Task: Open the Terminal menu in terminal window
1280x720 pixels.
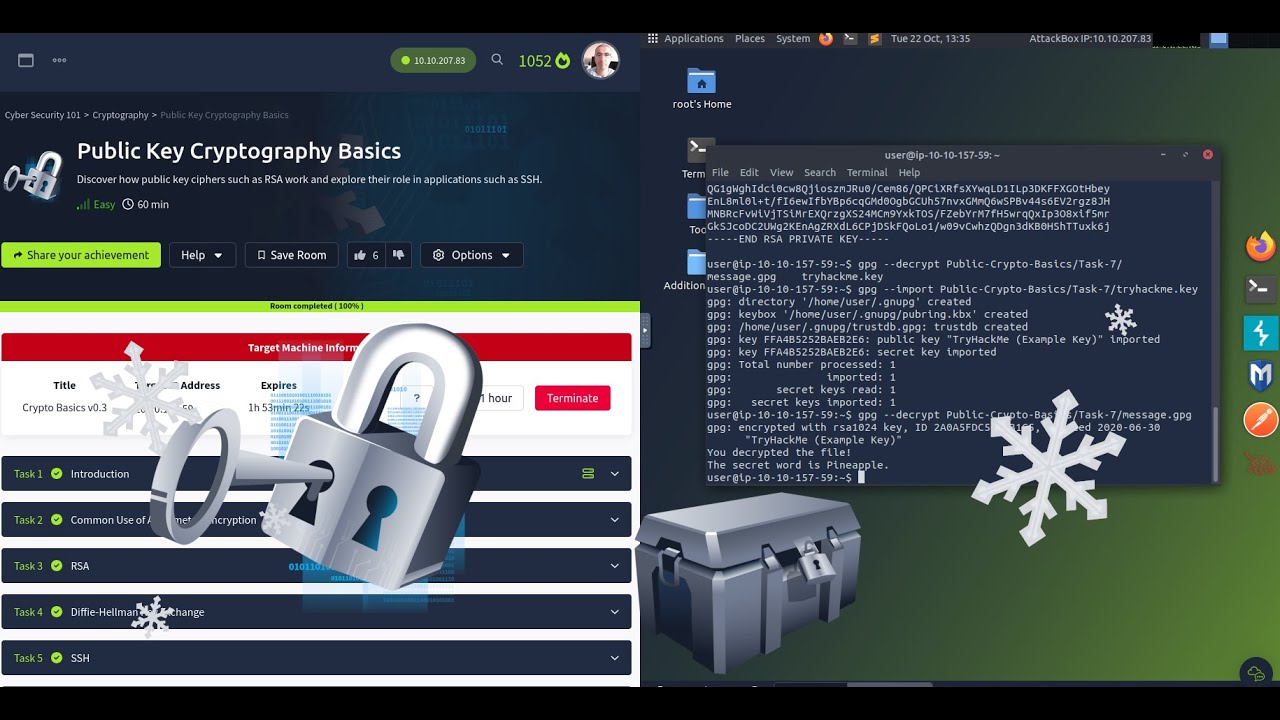Action: (867, 173)
